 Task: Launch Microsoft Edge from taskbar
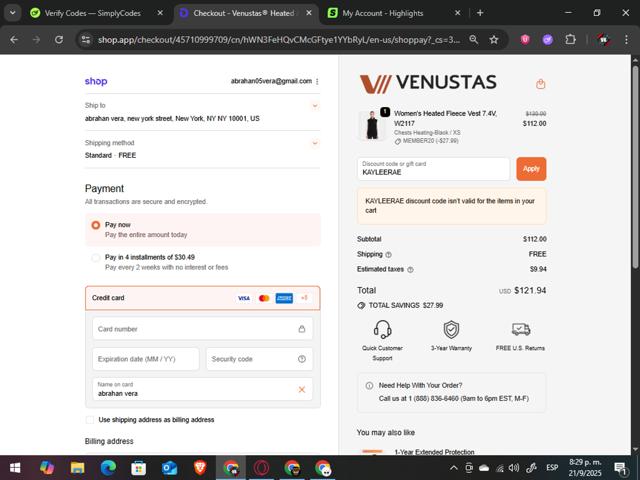(108, 468)
